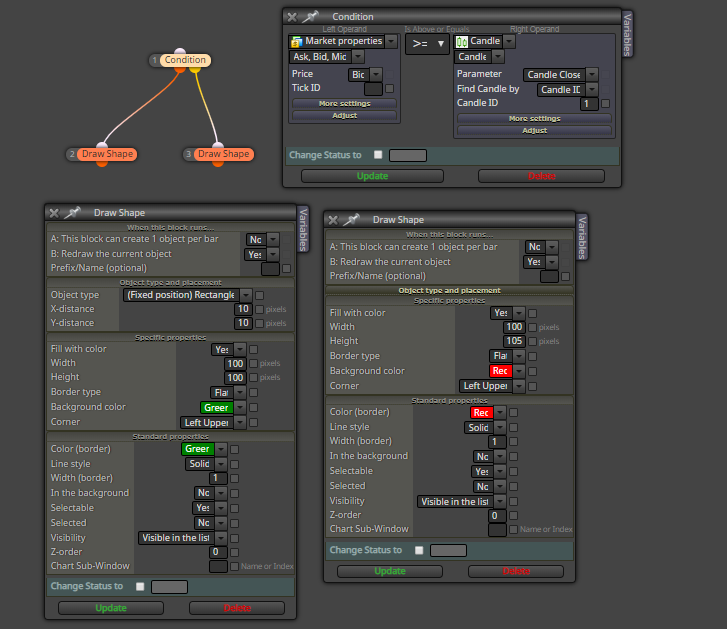Toggle X-distance checkbox in left panel
This screenshot has height=629, width=727.
(x=260, y=309)
